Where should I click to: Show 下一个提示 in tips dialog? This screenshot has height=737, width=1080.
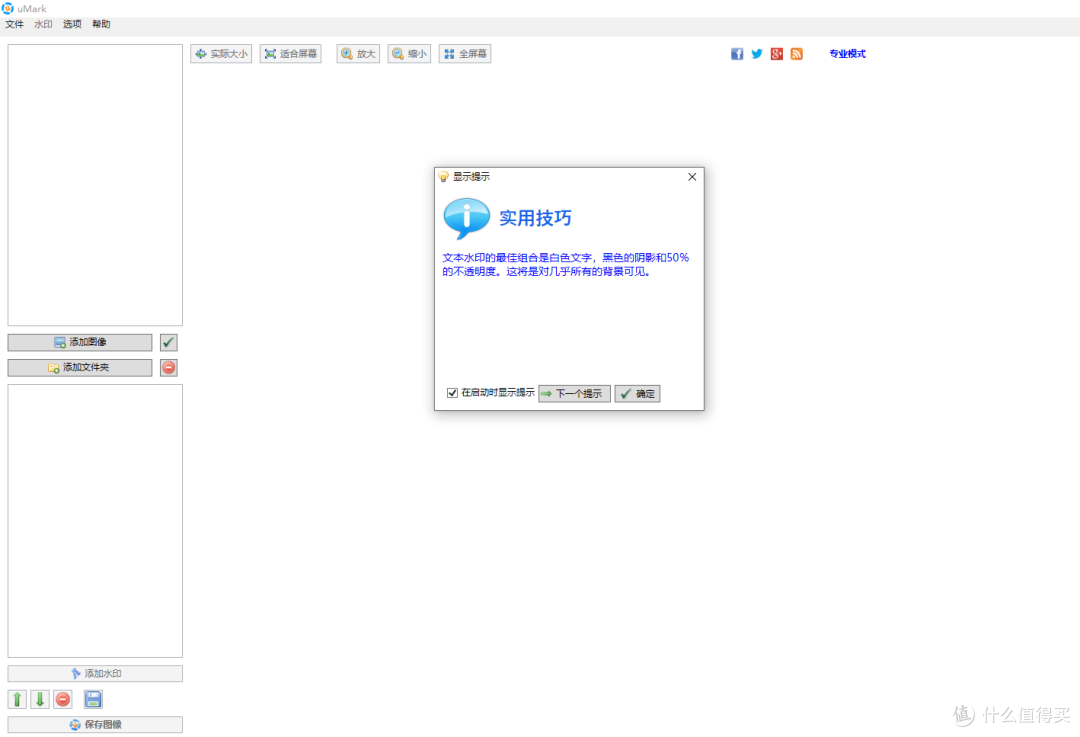coord(574,394)
